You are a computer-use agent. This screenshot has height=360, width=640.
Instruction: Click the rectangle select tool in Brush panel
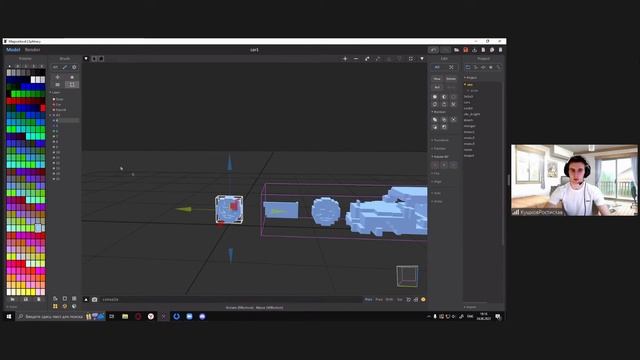[58, 84]
